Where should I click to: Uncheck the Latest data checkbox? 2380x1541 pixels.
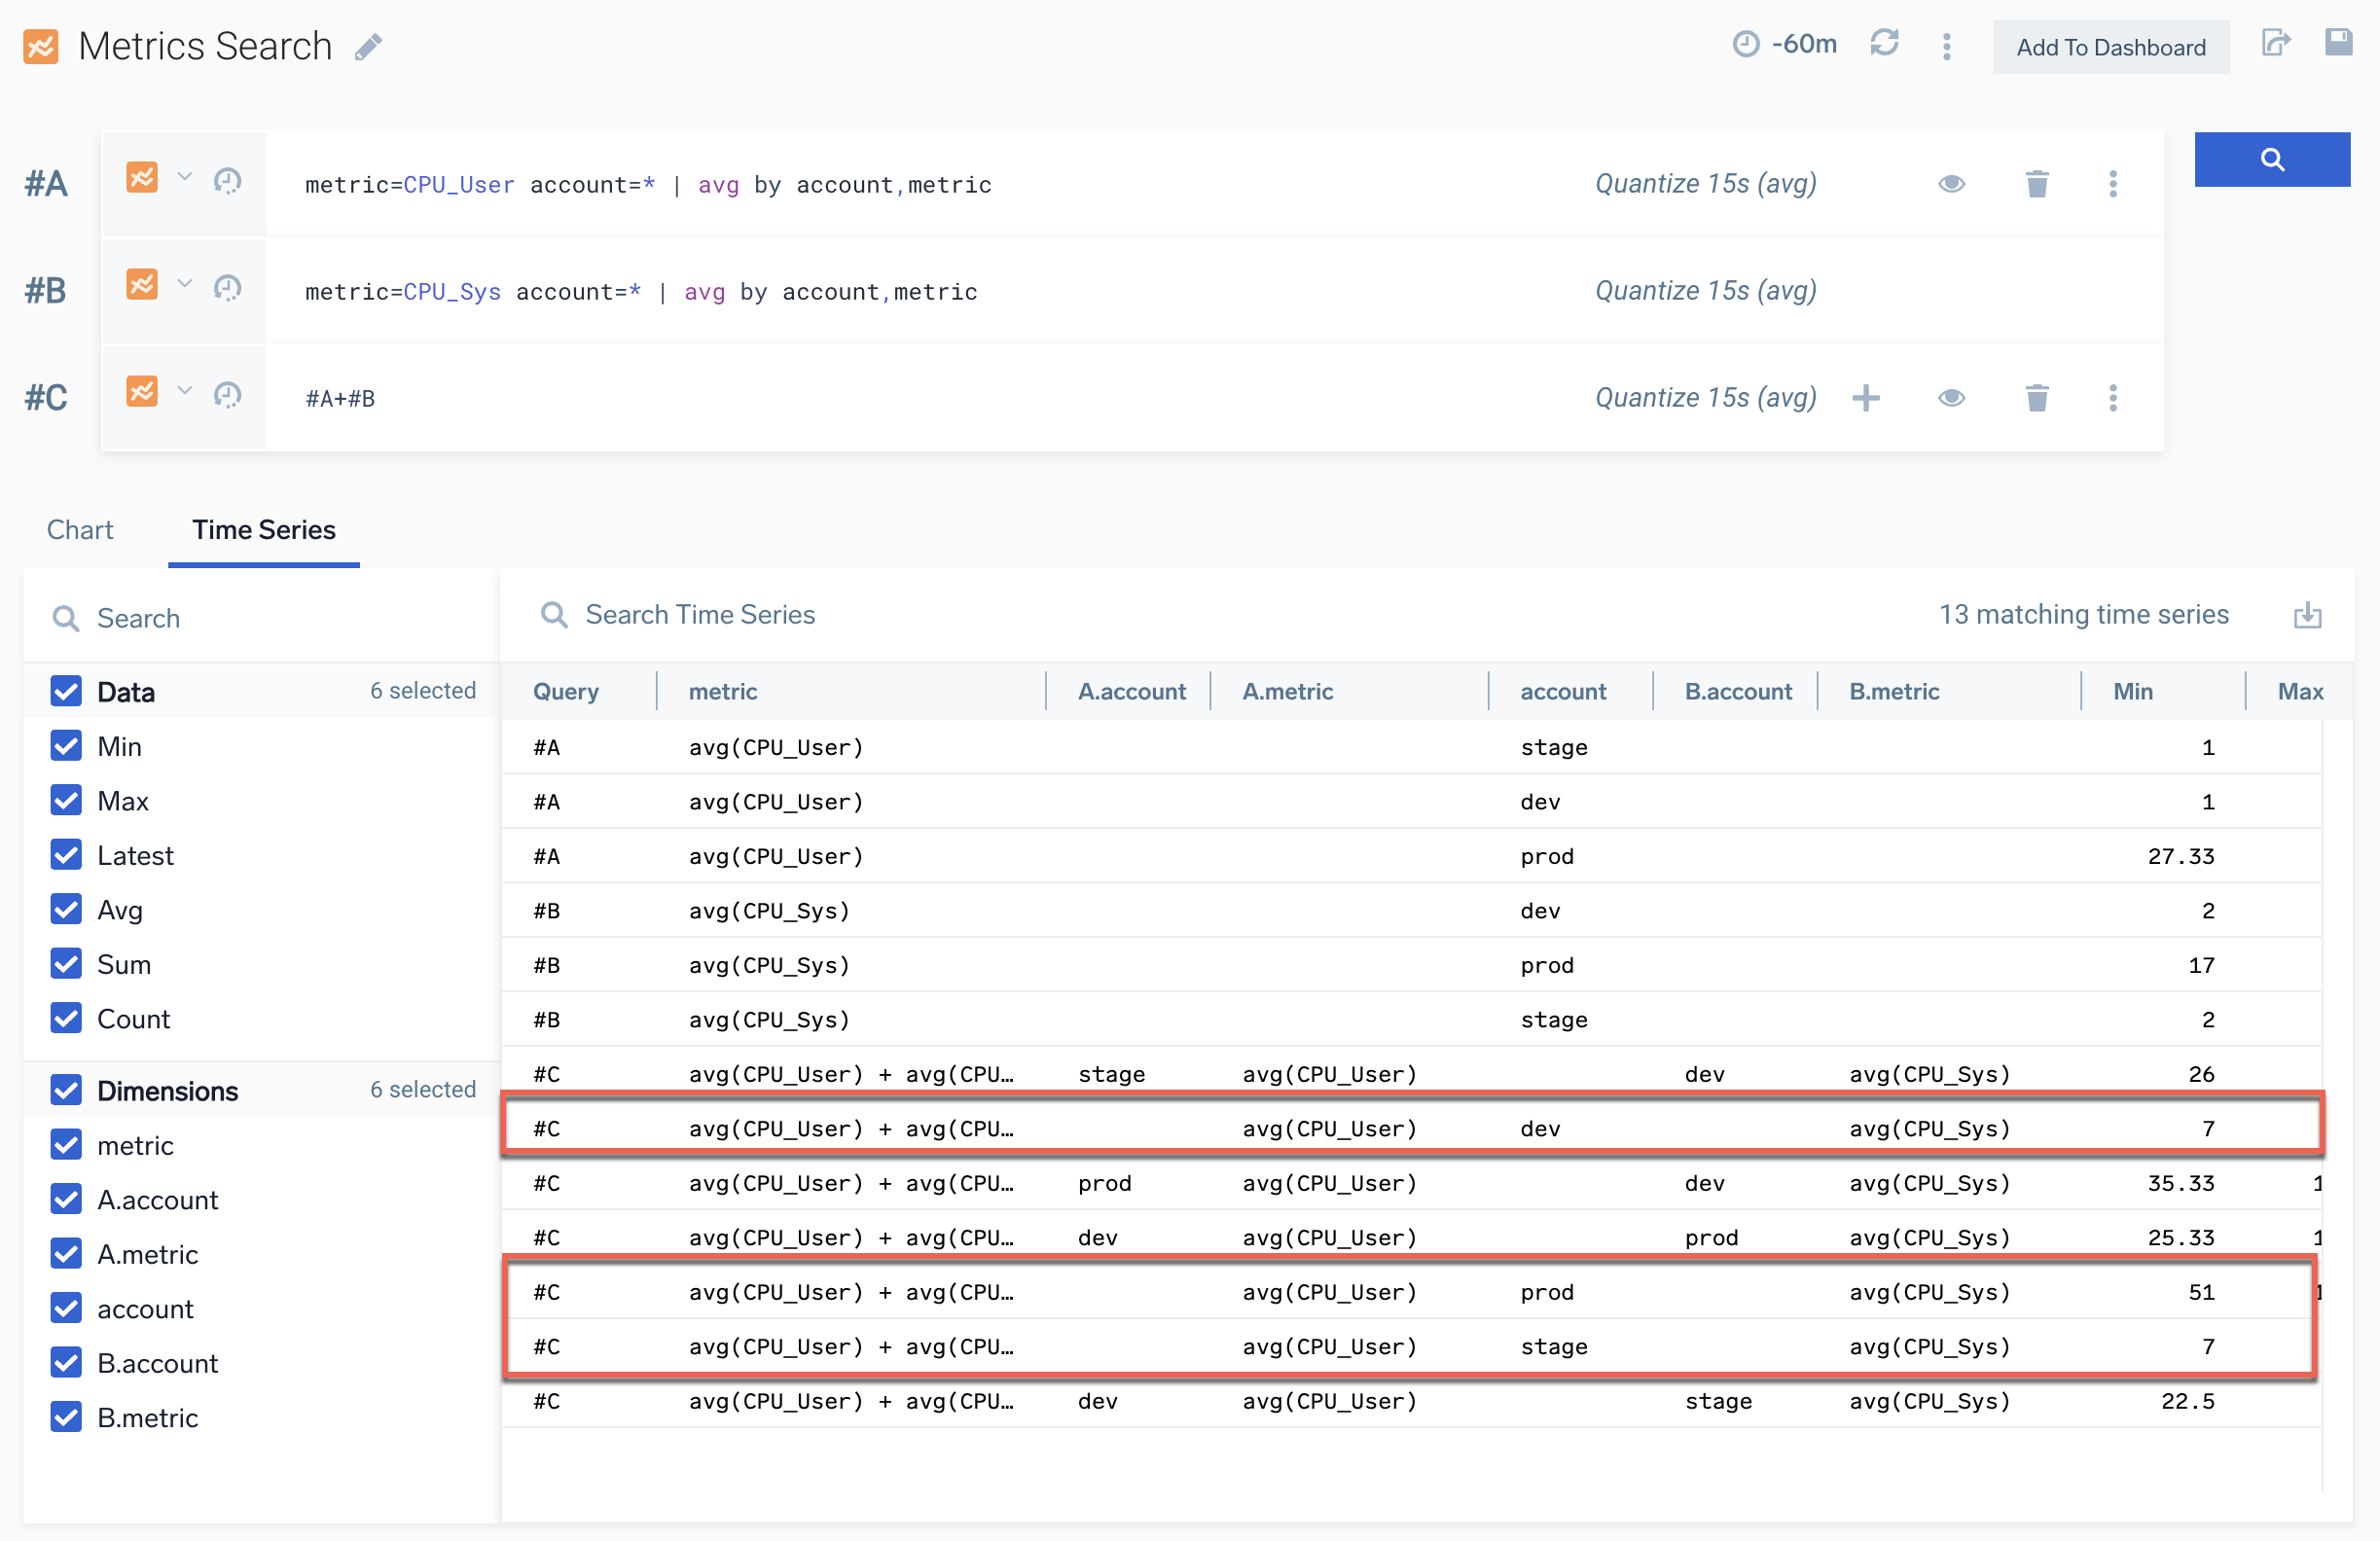[66, 856]
